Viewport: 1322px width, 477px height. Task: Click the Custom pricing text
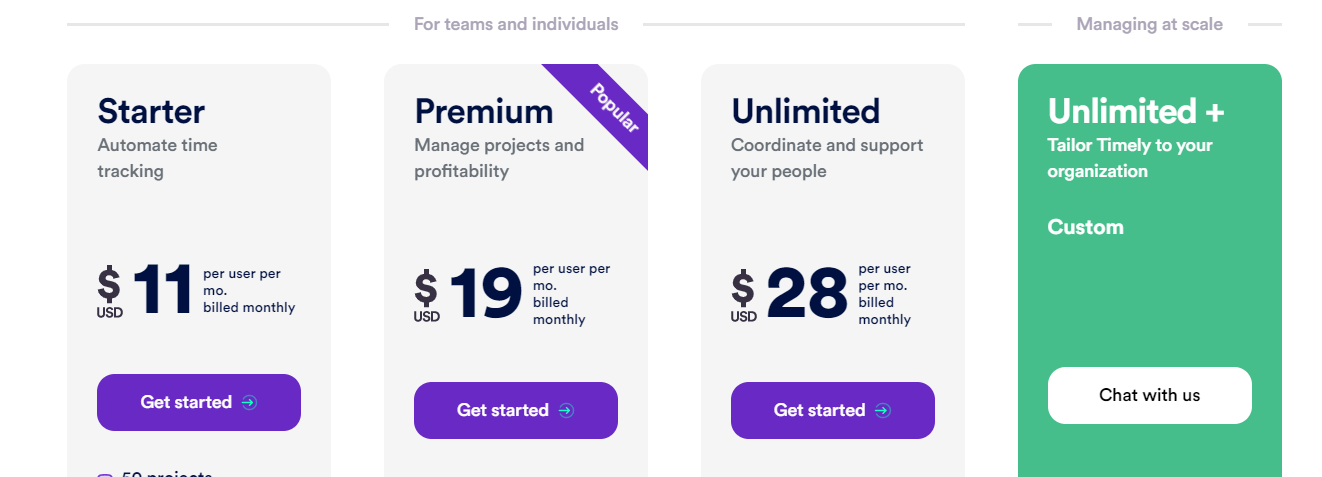pos(1085,227)
